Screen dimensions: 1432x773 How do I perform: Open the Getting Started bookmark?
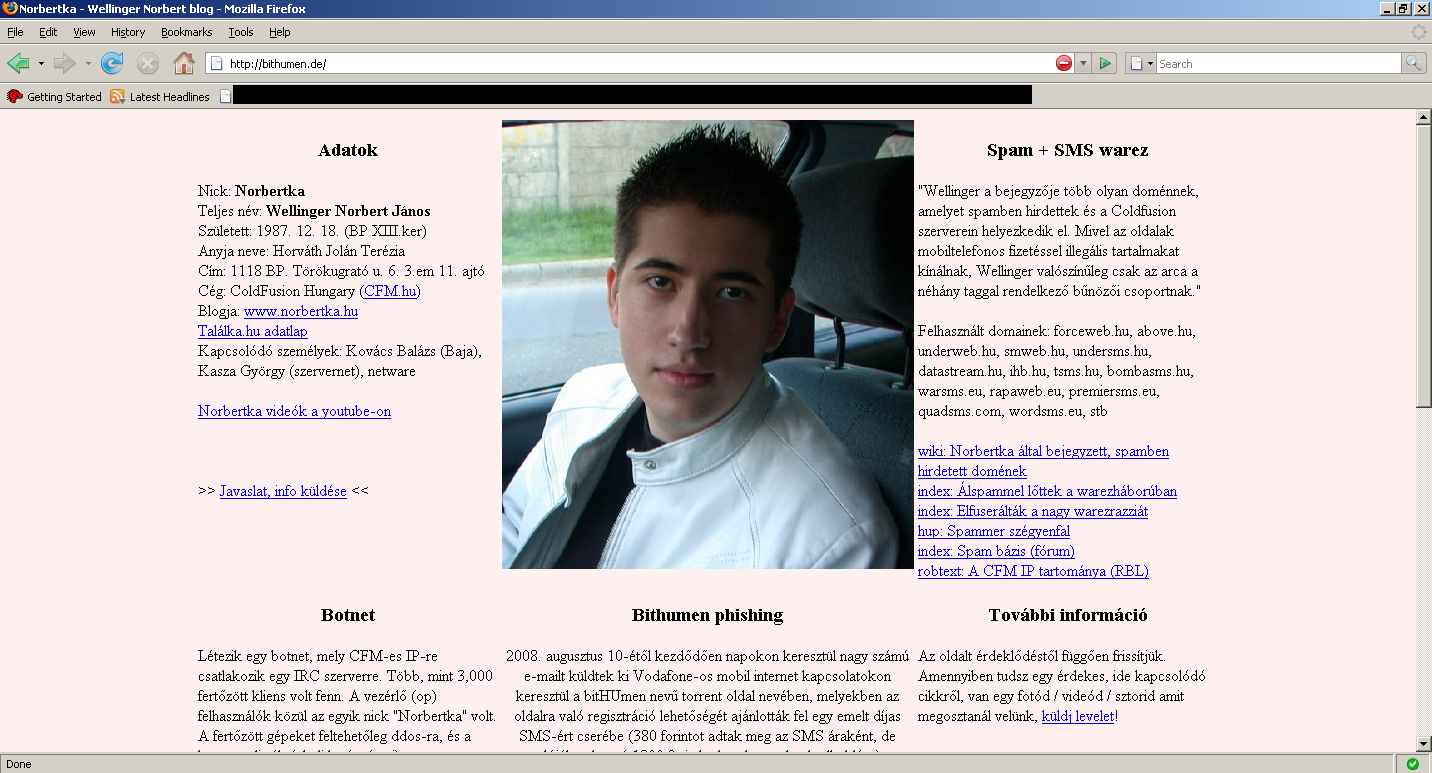tap(55, 97)
